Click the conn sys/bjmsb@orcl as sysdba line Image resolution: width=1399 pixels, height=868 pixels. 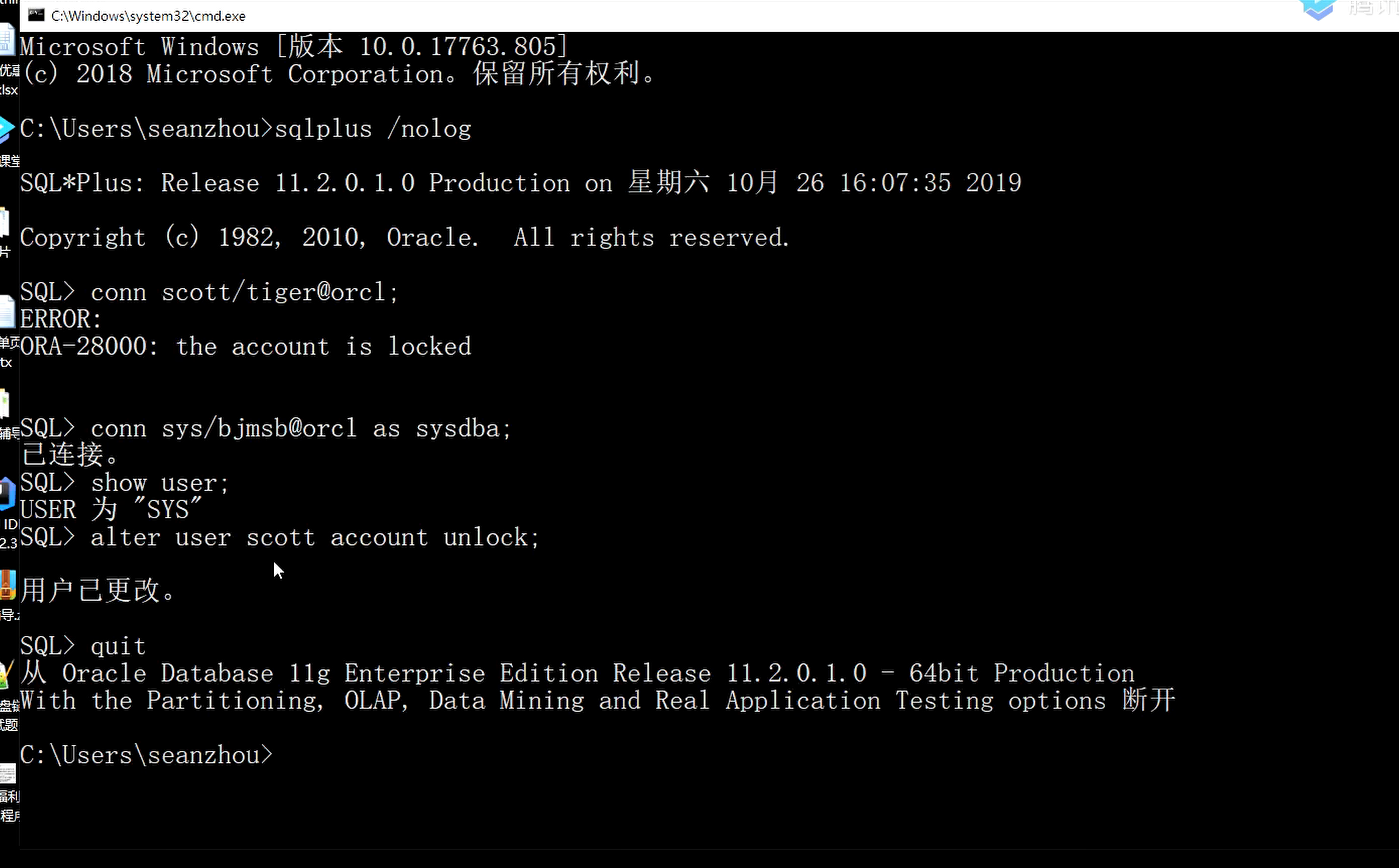tap(301, 428)
